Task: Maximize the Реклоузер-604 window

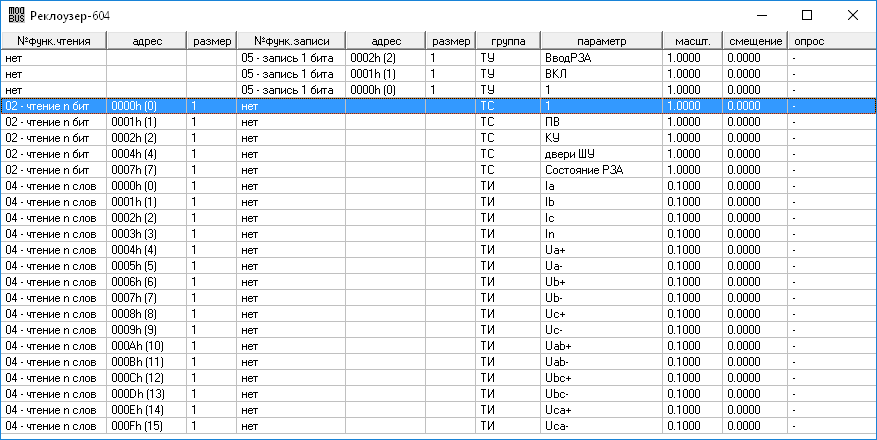Action: click(807, 15)
